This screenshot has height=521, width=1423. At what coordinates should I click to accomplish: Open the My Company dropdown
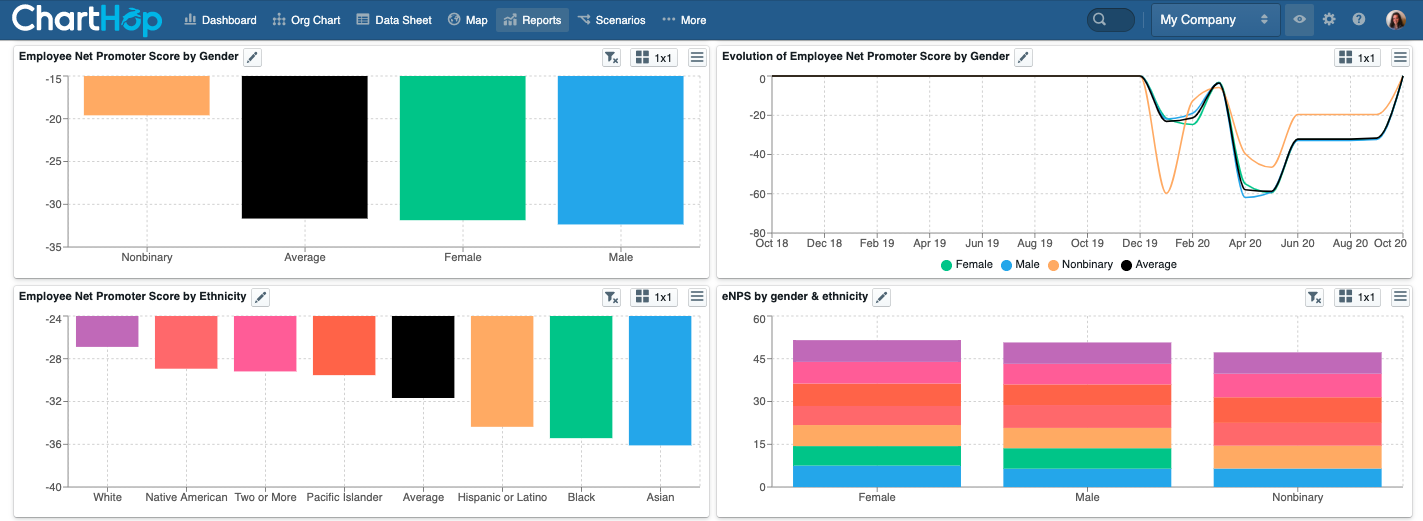pos(1215,19)
